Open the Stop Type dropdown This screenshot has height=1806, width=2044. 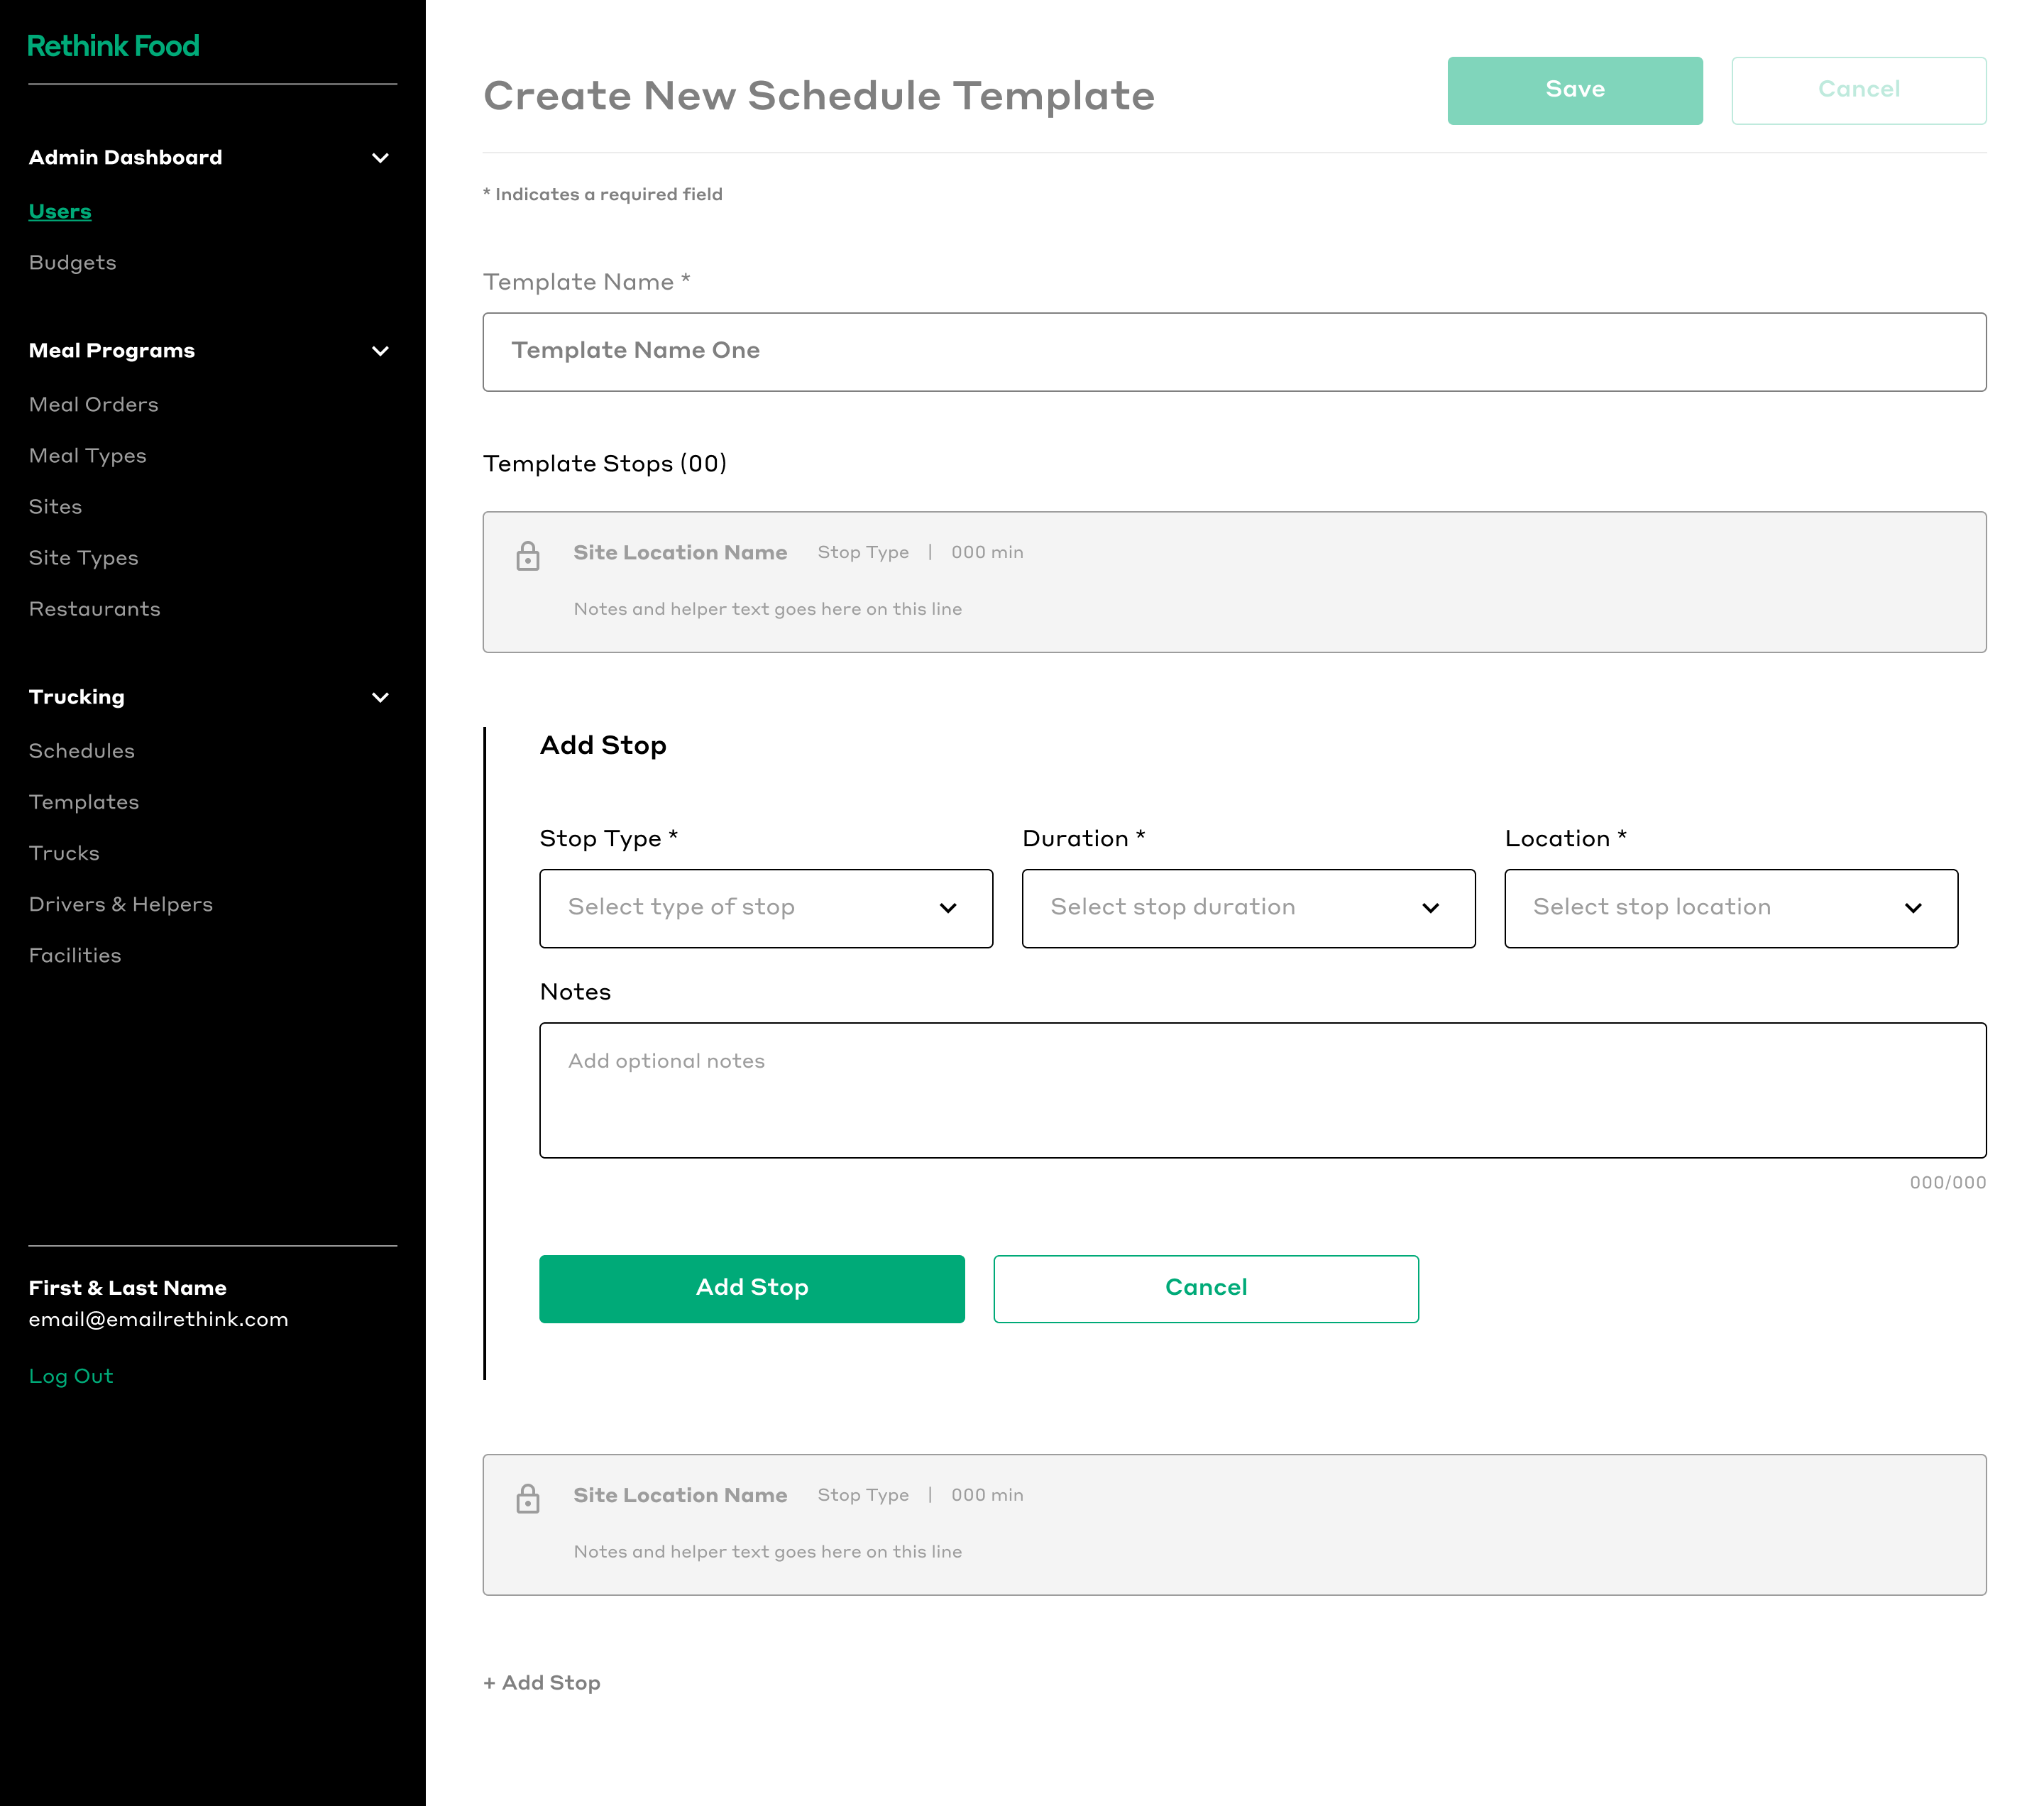coord(765,908)
